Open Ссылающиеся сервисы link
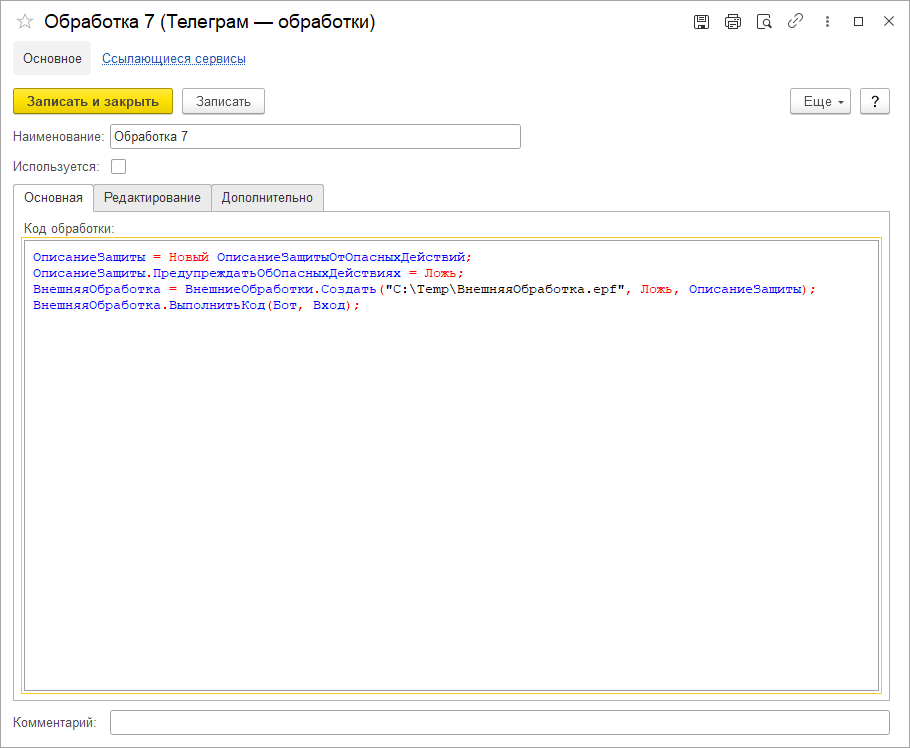910x748 pixels. coord(174,59)
